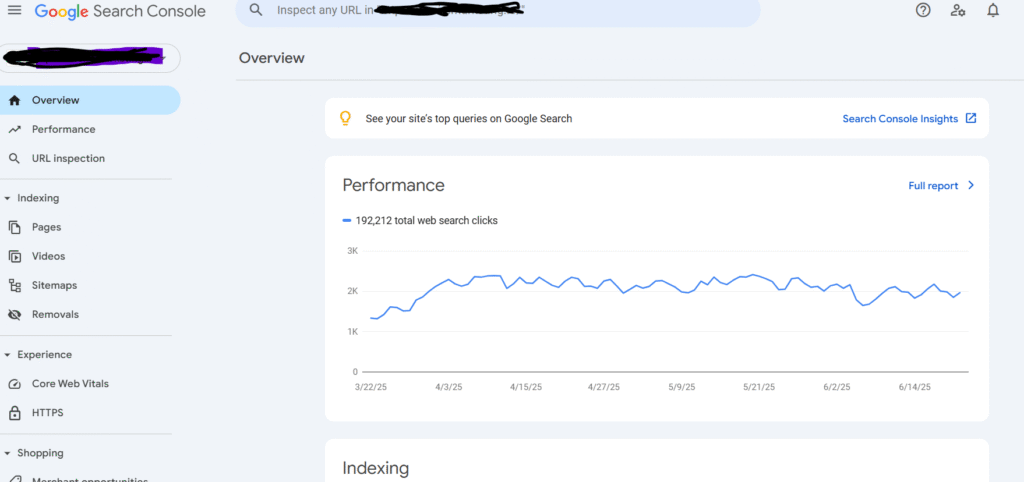Open the Pages indexing report
Image resolution: width=1024 pixels, height=482 pixels.
pyautogui.click(x=90, y=227)
